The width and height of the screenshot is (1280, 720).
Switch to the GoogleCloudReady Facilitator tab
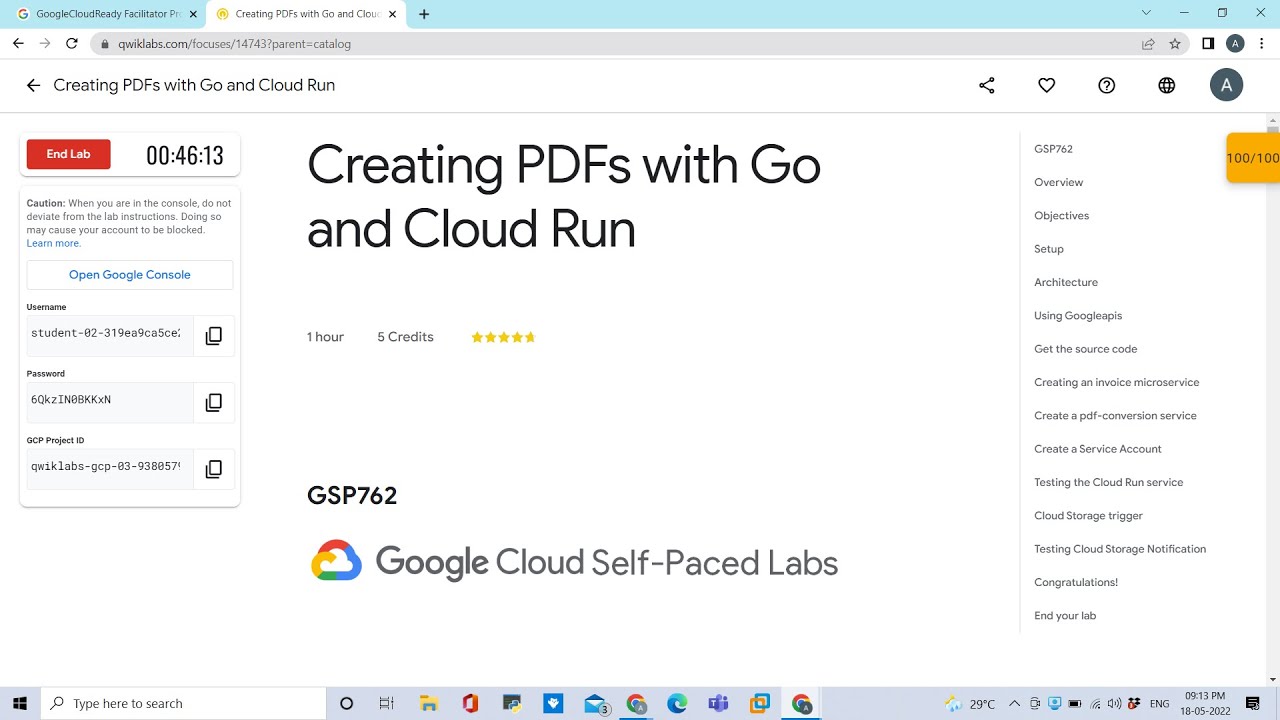click(x=105, y=14)
